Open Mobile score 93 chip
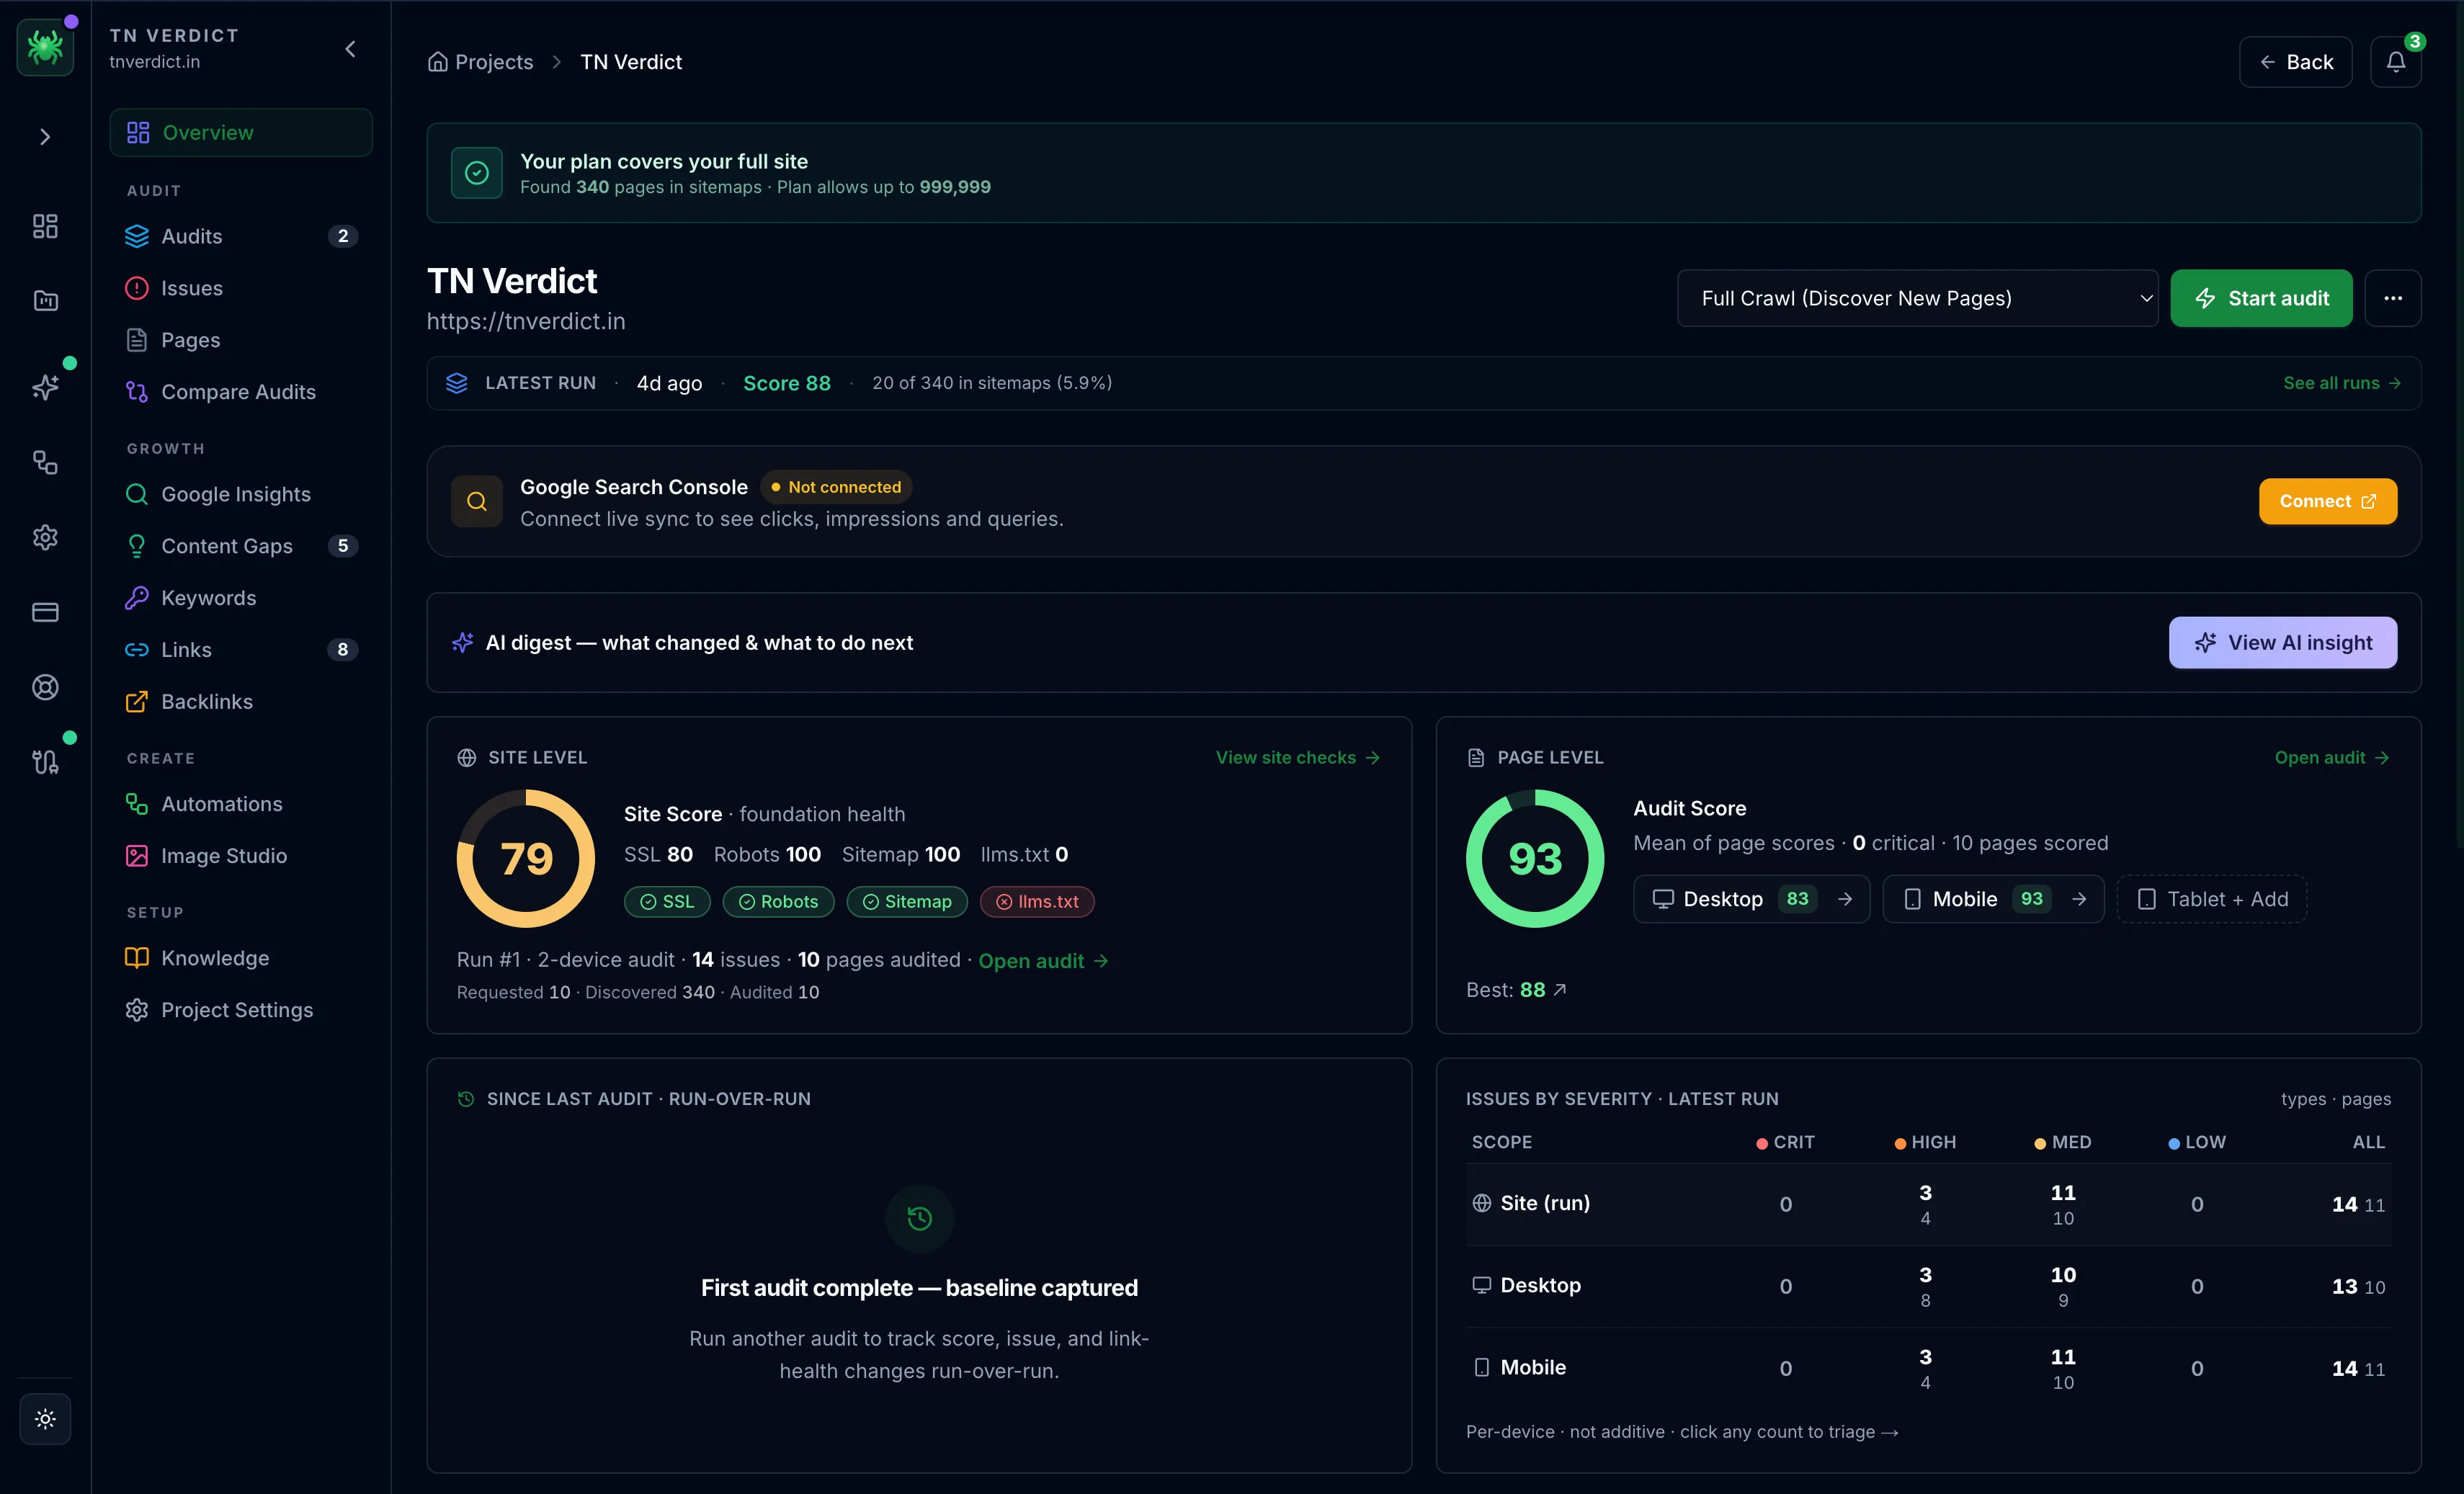This screenshot has height=1494, width=2464. pyautogui.click(x=1993, y=899)
